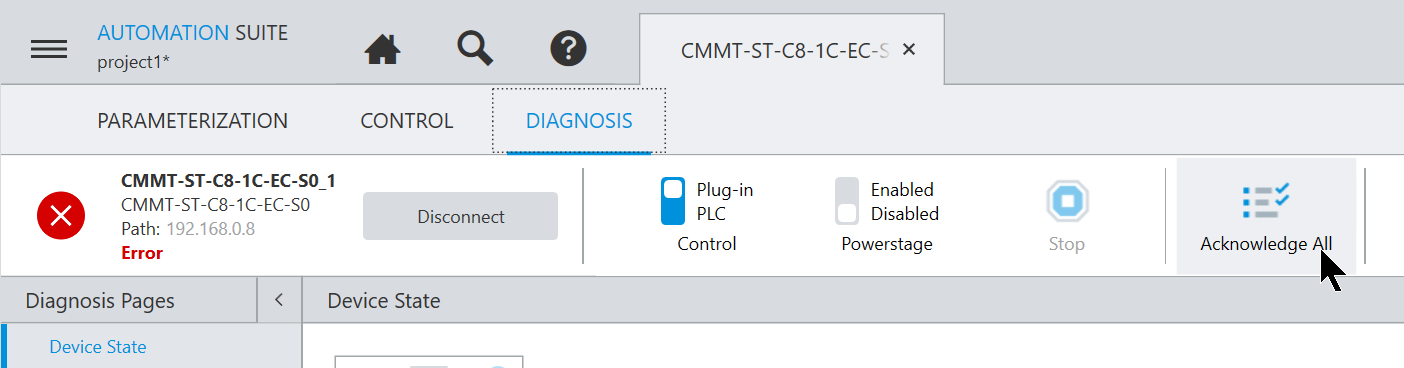Screen dimensions: 1404x368
Task: Click the Acknowledge All checklist icon
Action: [x=1266, y=202]
